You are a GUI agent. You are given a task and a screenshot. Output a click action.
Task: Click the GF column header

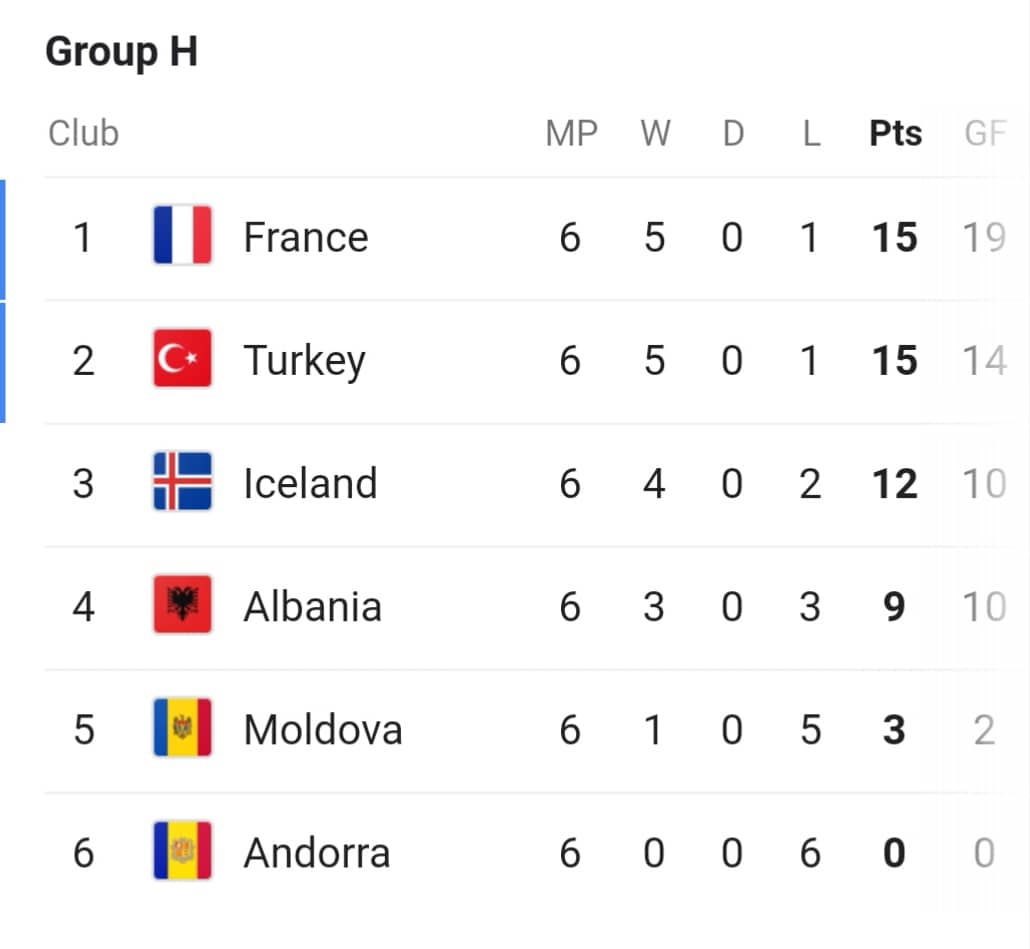point(985,133)
